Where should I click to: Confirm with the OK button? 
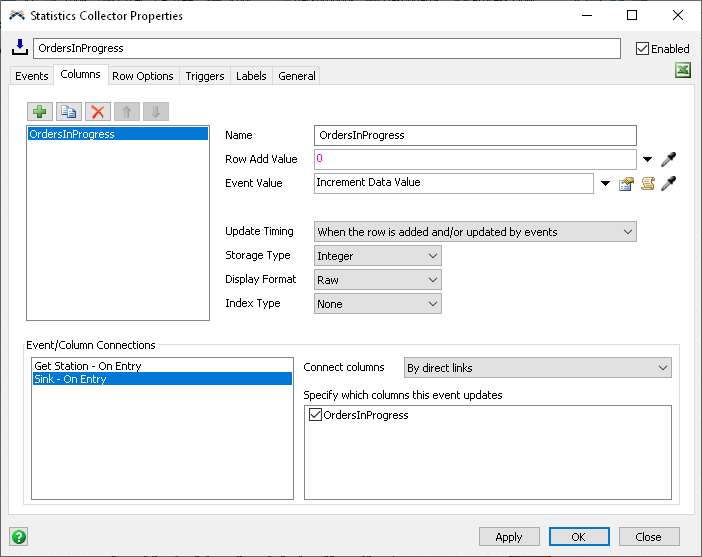point(579,537)
